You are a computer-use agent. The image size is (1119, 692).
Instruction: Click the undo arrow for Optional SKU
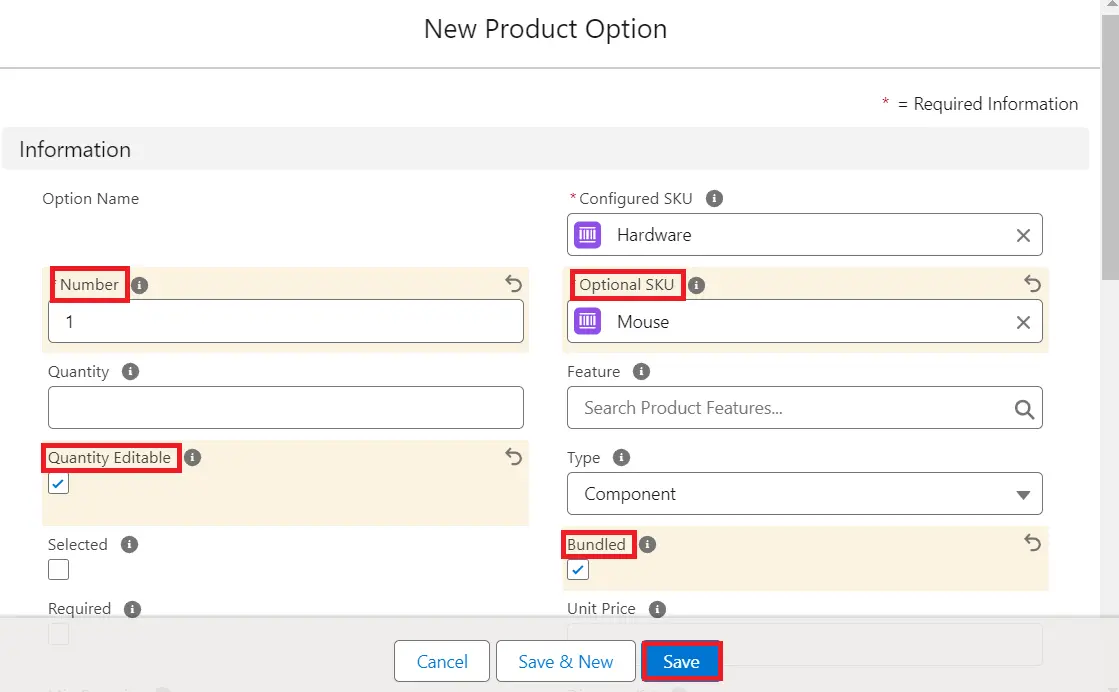(x=1032, y=284)
